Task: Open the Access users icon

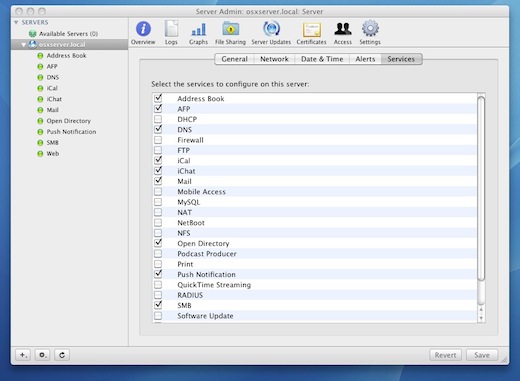Action: click(x=343, y=29)
